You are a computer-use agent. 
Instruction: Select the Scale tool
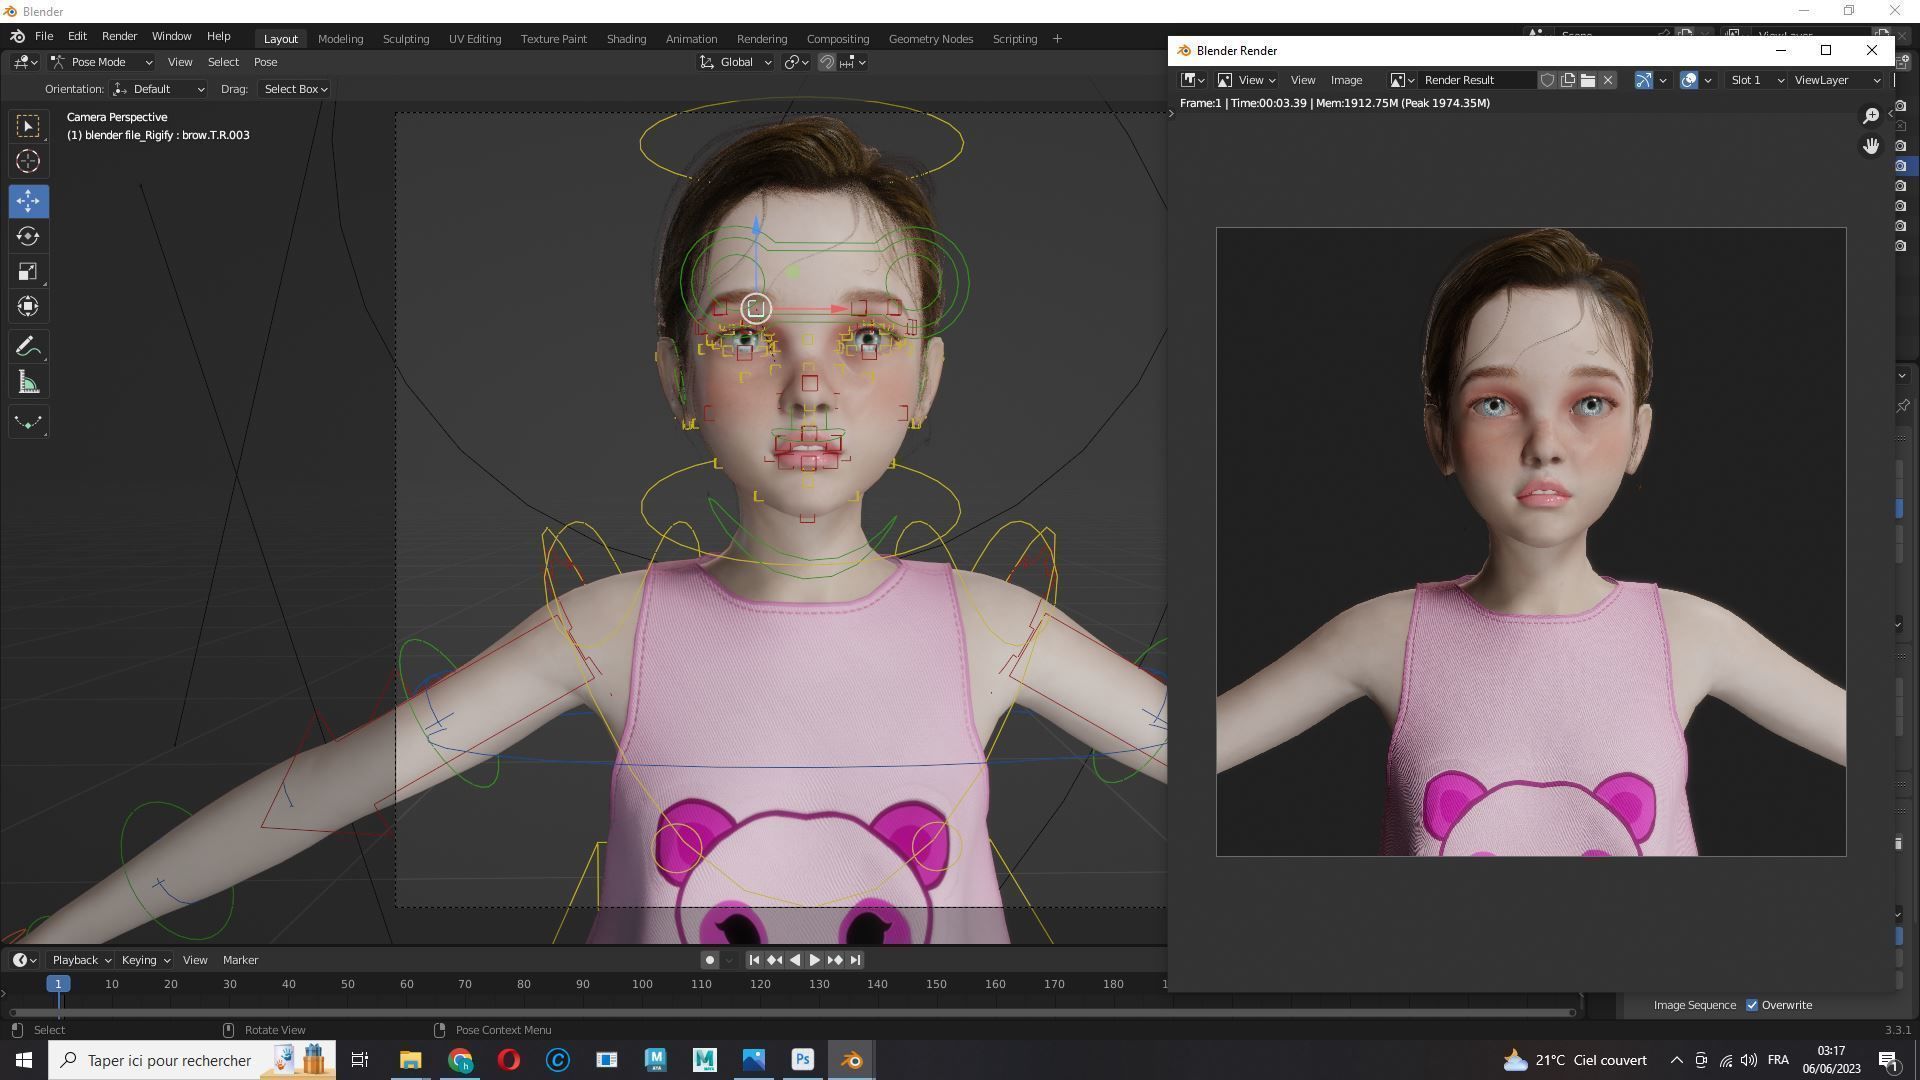pos(28,272)
